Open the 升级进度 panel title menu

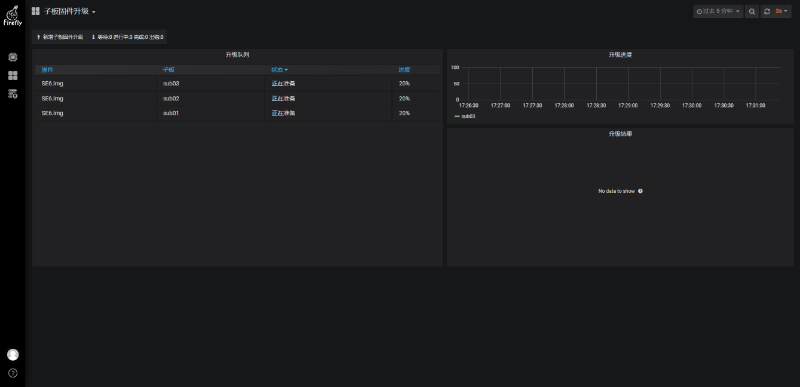(x=620, y=54)
